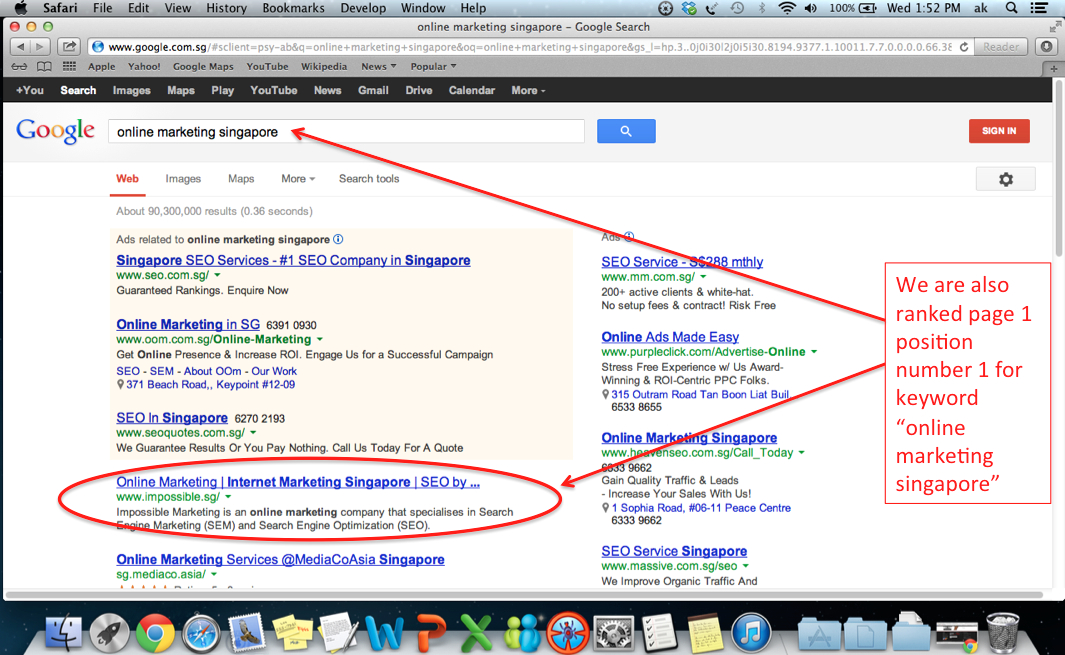This screenshot has height=655, width=1065.
Task: Open dropdown arrow next to www.seoquotes.com.sg/
Action: click(x=253, y=433)
